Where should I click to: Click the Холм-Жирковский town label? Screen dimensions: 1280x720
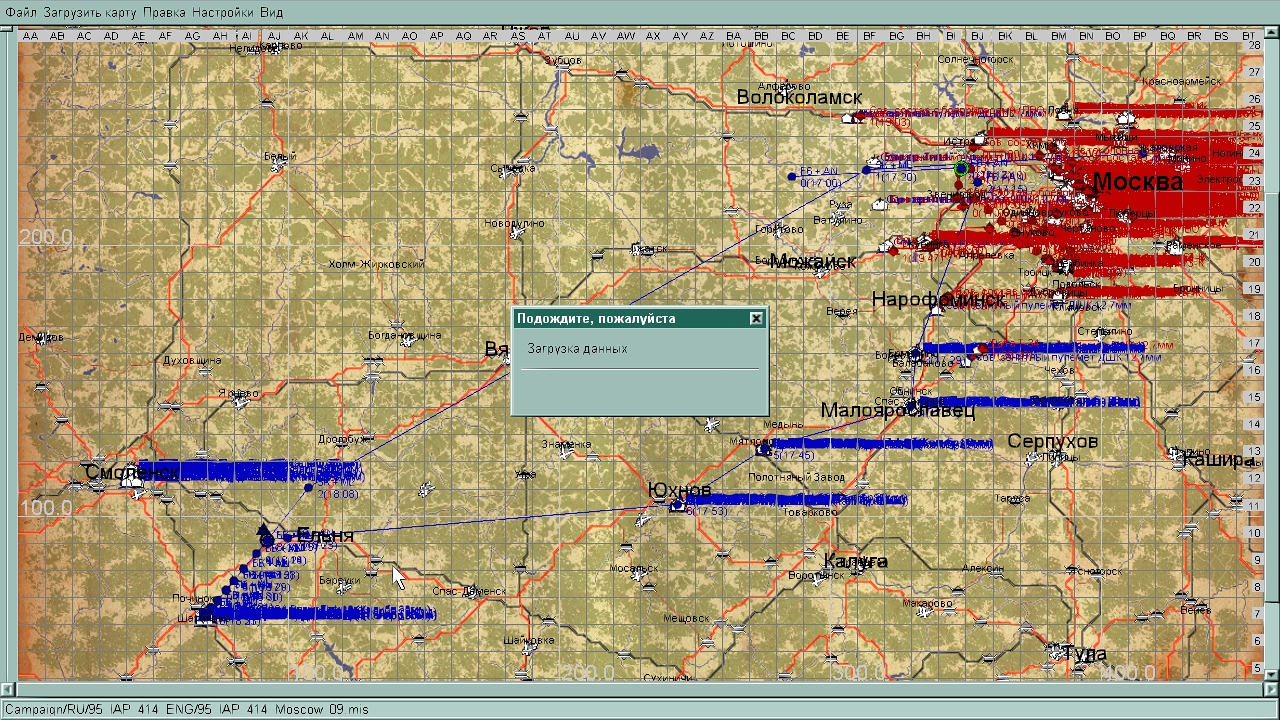tap(376, 264)
